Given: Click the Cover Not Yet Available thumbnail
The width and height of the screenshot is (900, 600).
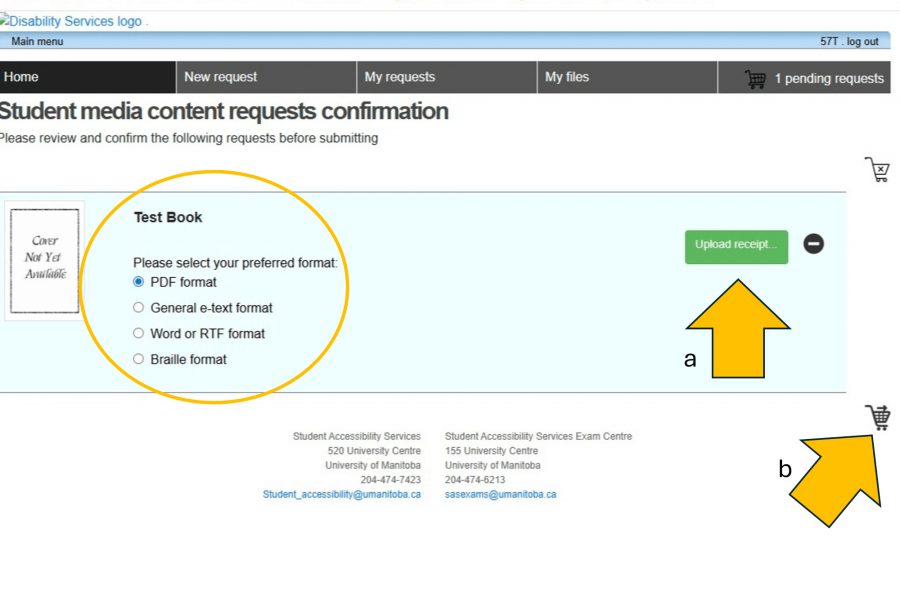Looking at the screenshot, I should pyautogui.click(x=43, y=260).
